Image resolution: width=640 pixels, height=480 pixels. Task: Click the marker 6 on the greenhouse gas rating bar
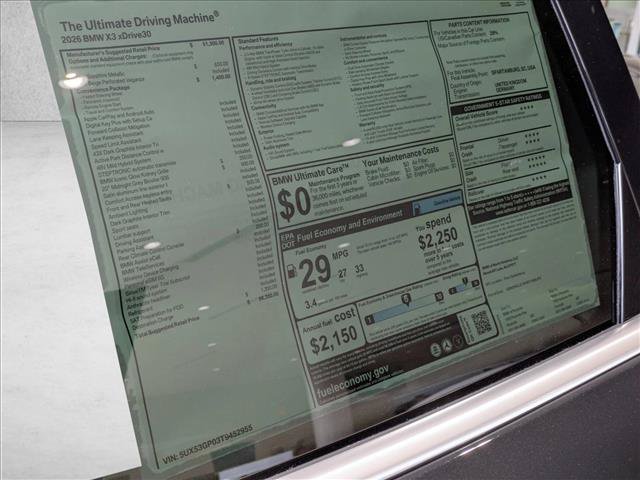coord(406,300)
